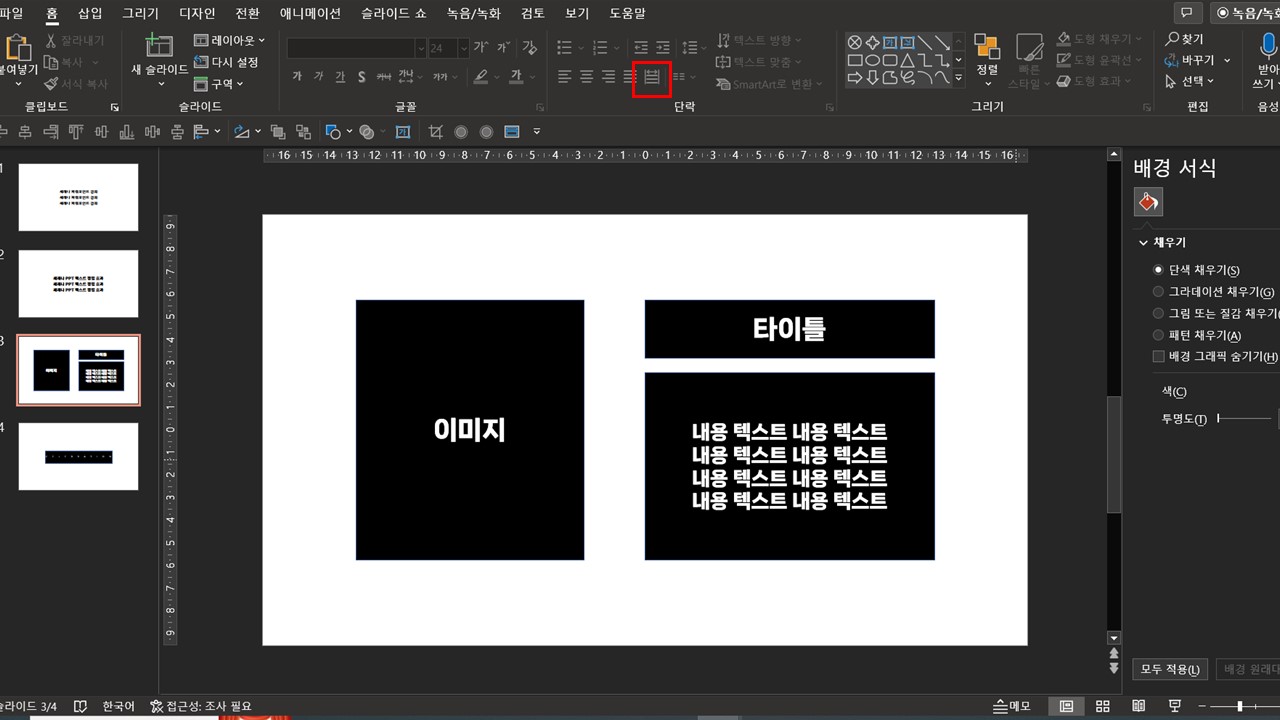Apply underline formatting to text
The width and height of the screenshot is (1280, 720).
click(x=340, y=77)
